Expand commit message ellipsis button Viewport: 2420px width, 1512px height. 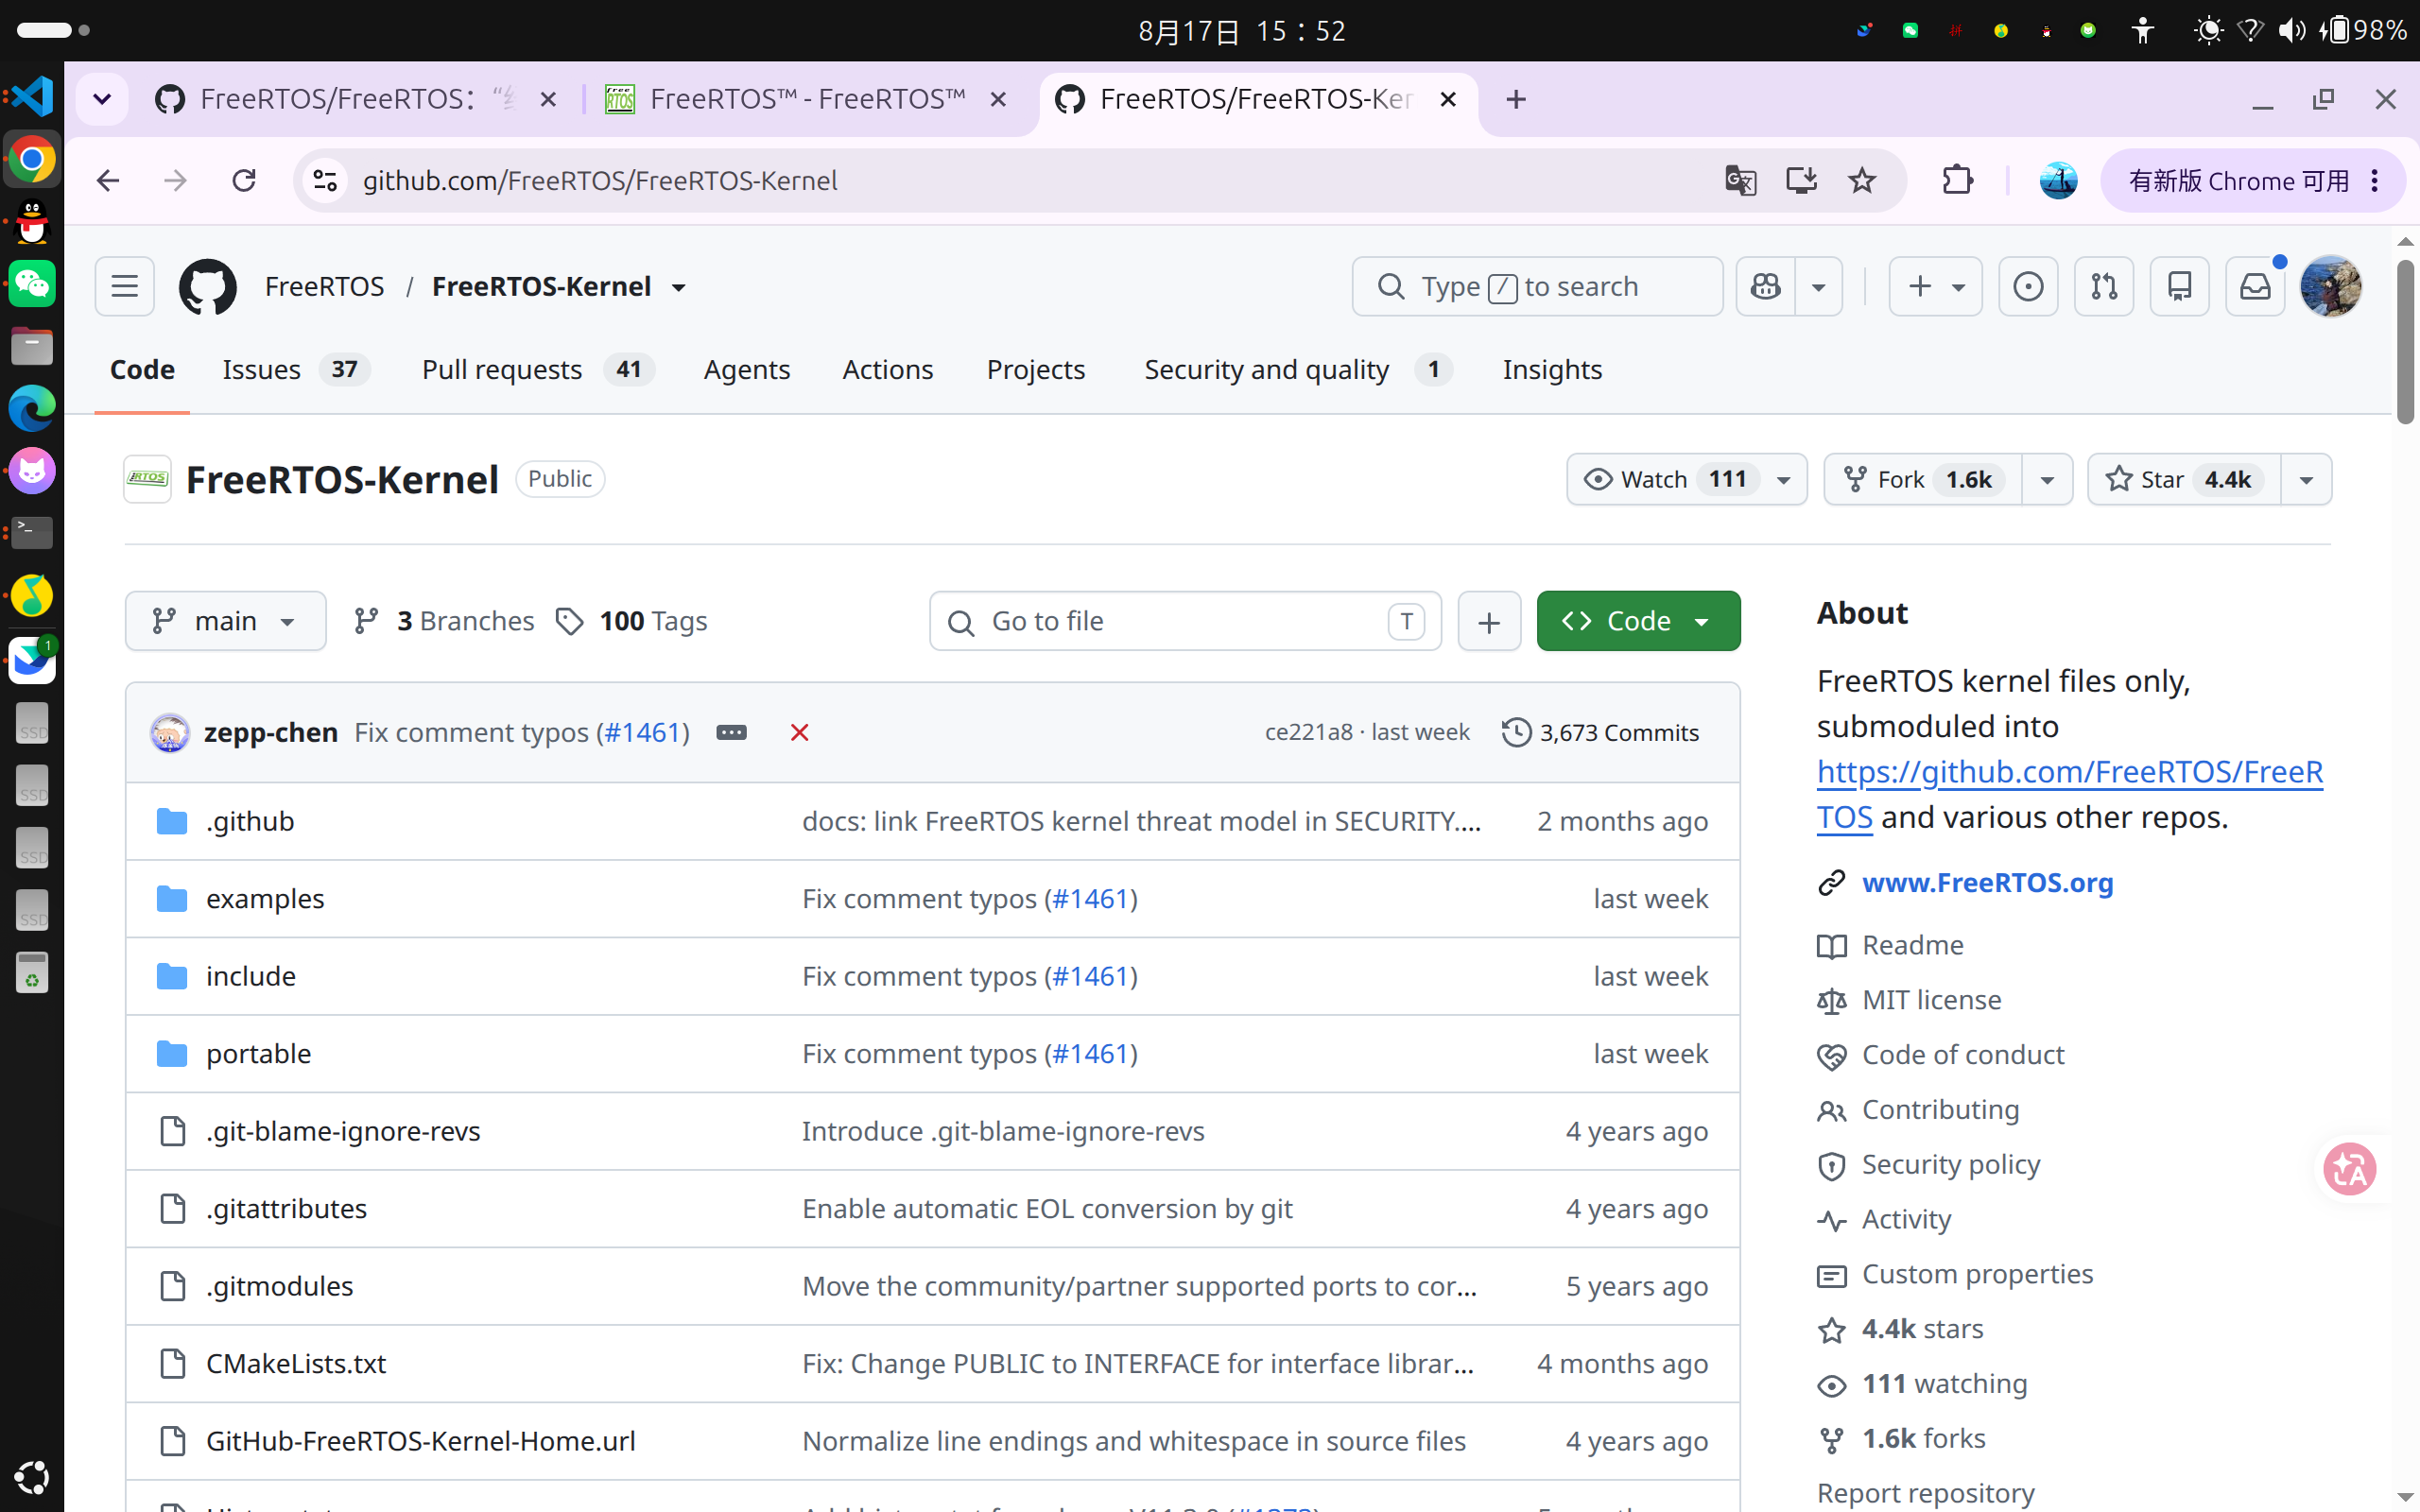pos(731,733)
